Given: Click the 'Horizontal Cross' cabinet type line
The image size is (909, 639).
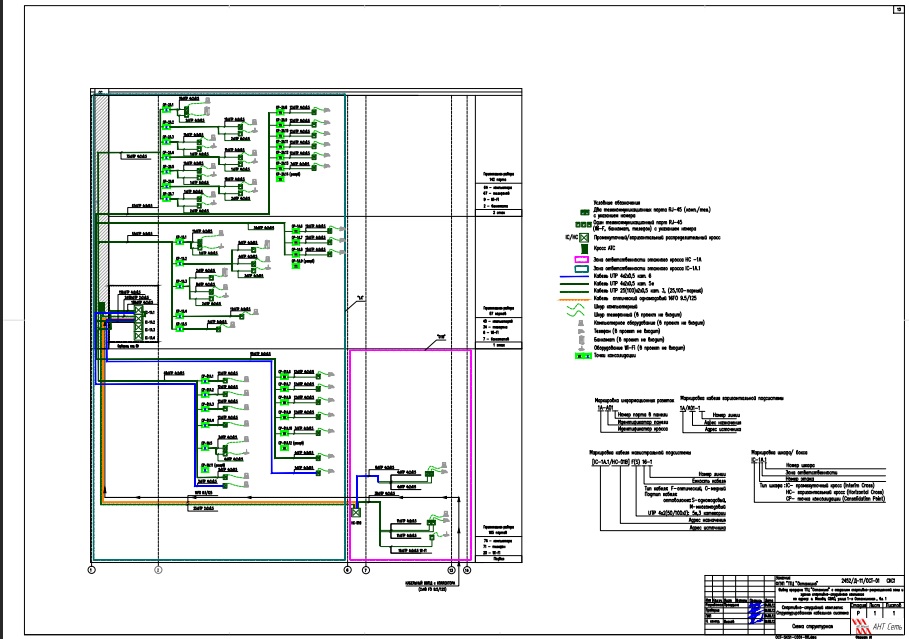Looking at the screenshot, I should [835, 492].
